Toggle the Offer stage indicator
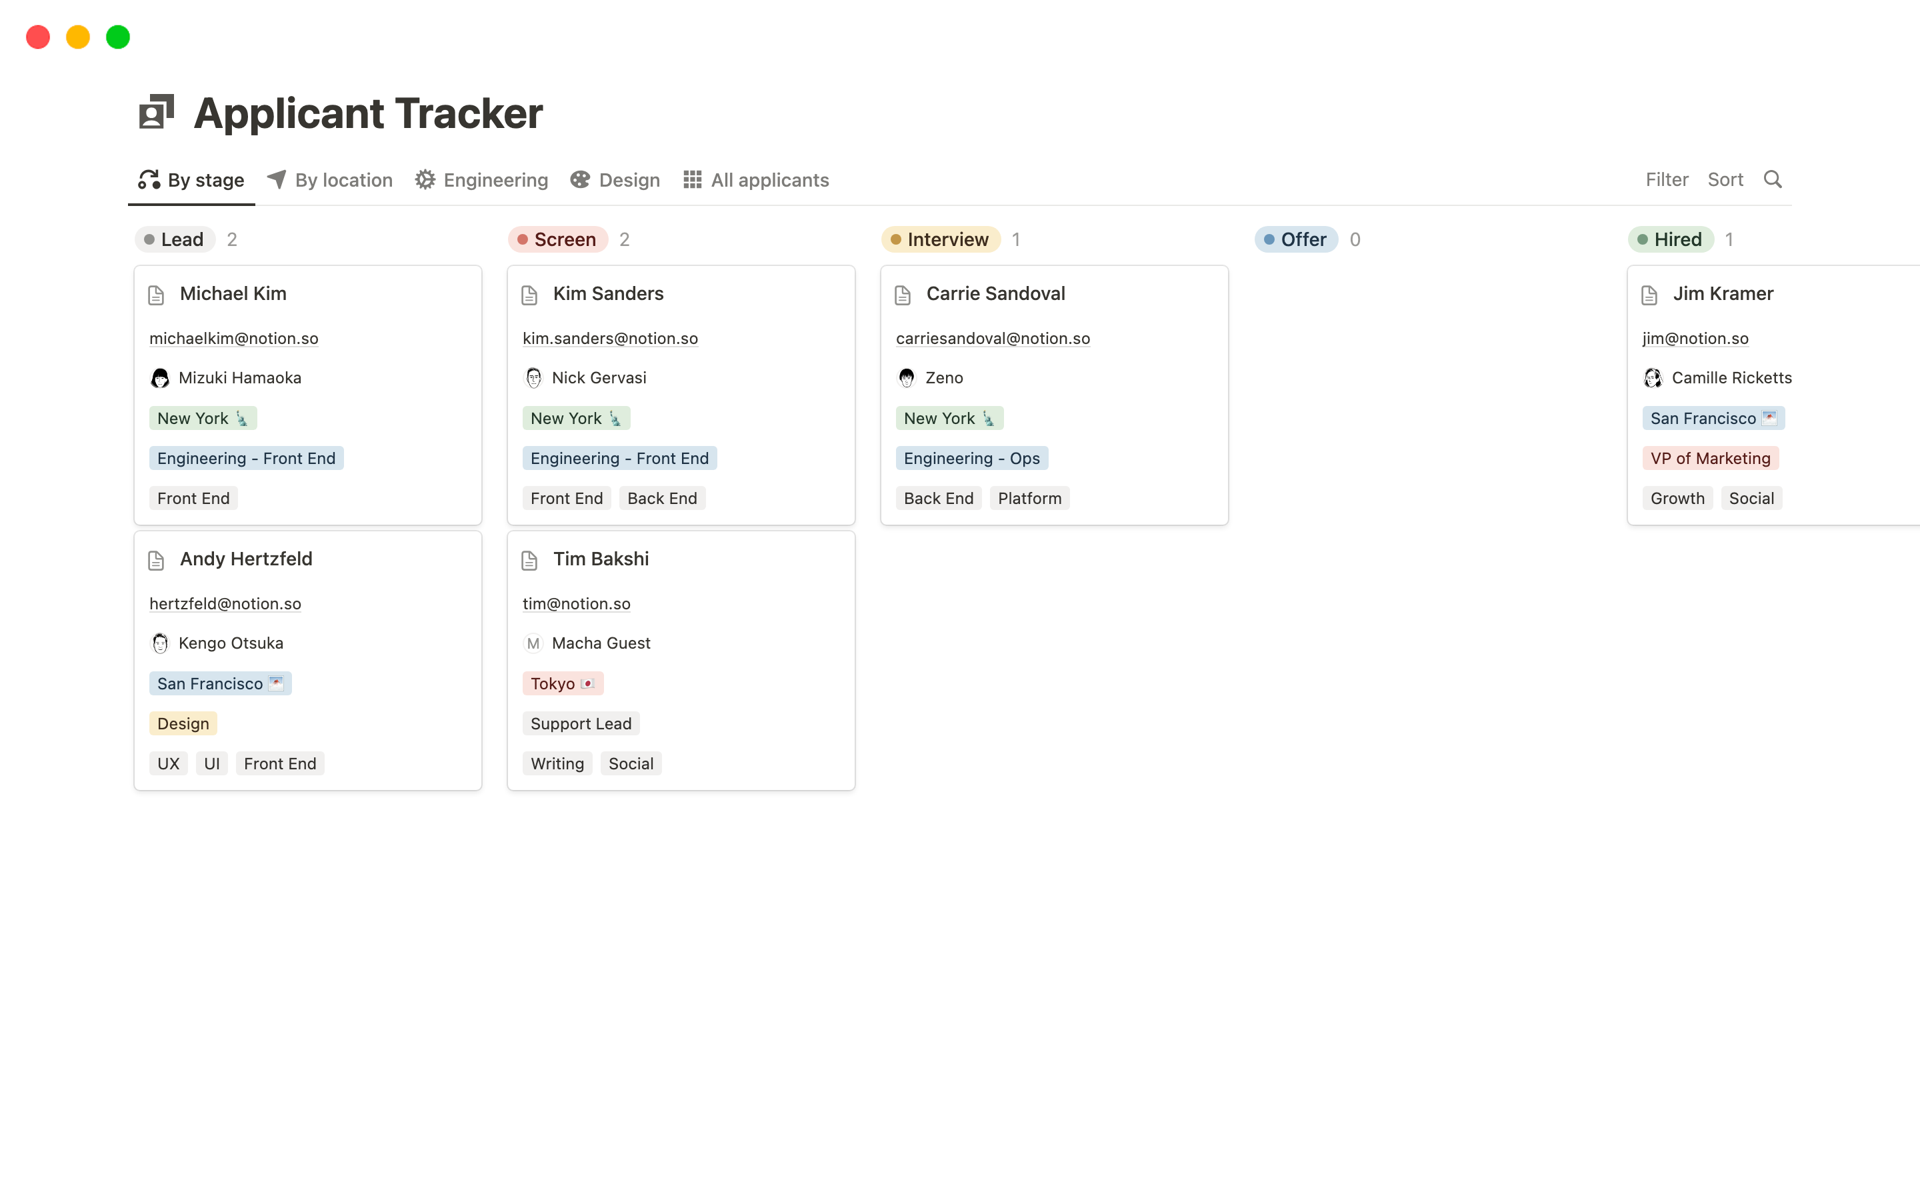The height and width of the screenshot is (1200, 1920). [1295, 239]
